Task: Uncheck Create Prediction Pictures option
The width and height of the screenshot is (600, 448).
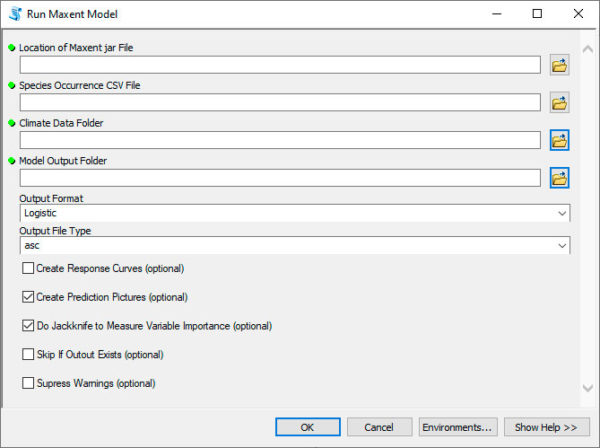Action: point(28,297)
